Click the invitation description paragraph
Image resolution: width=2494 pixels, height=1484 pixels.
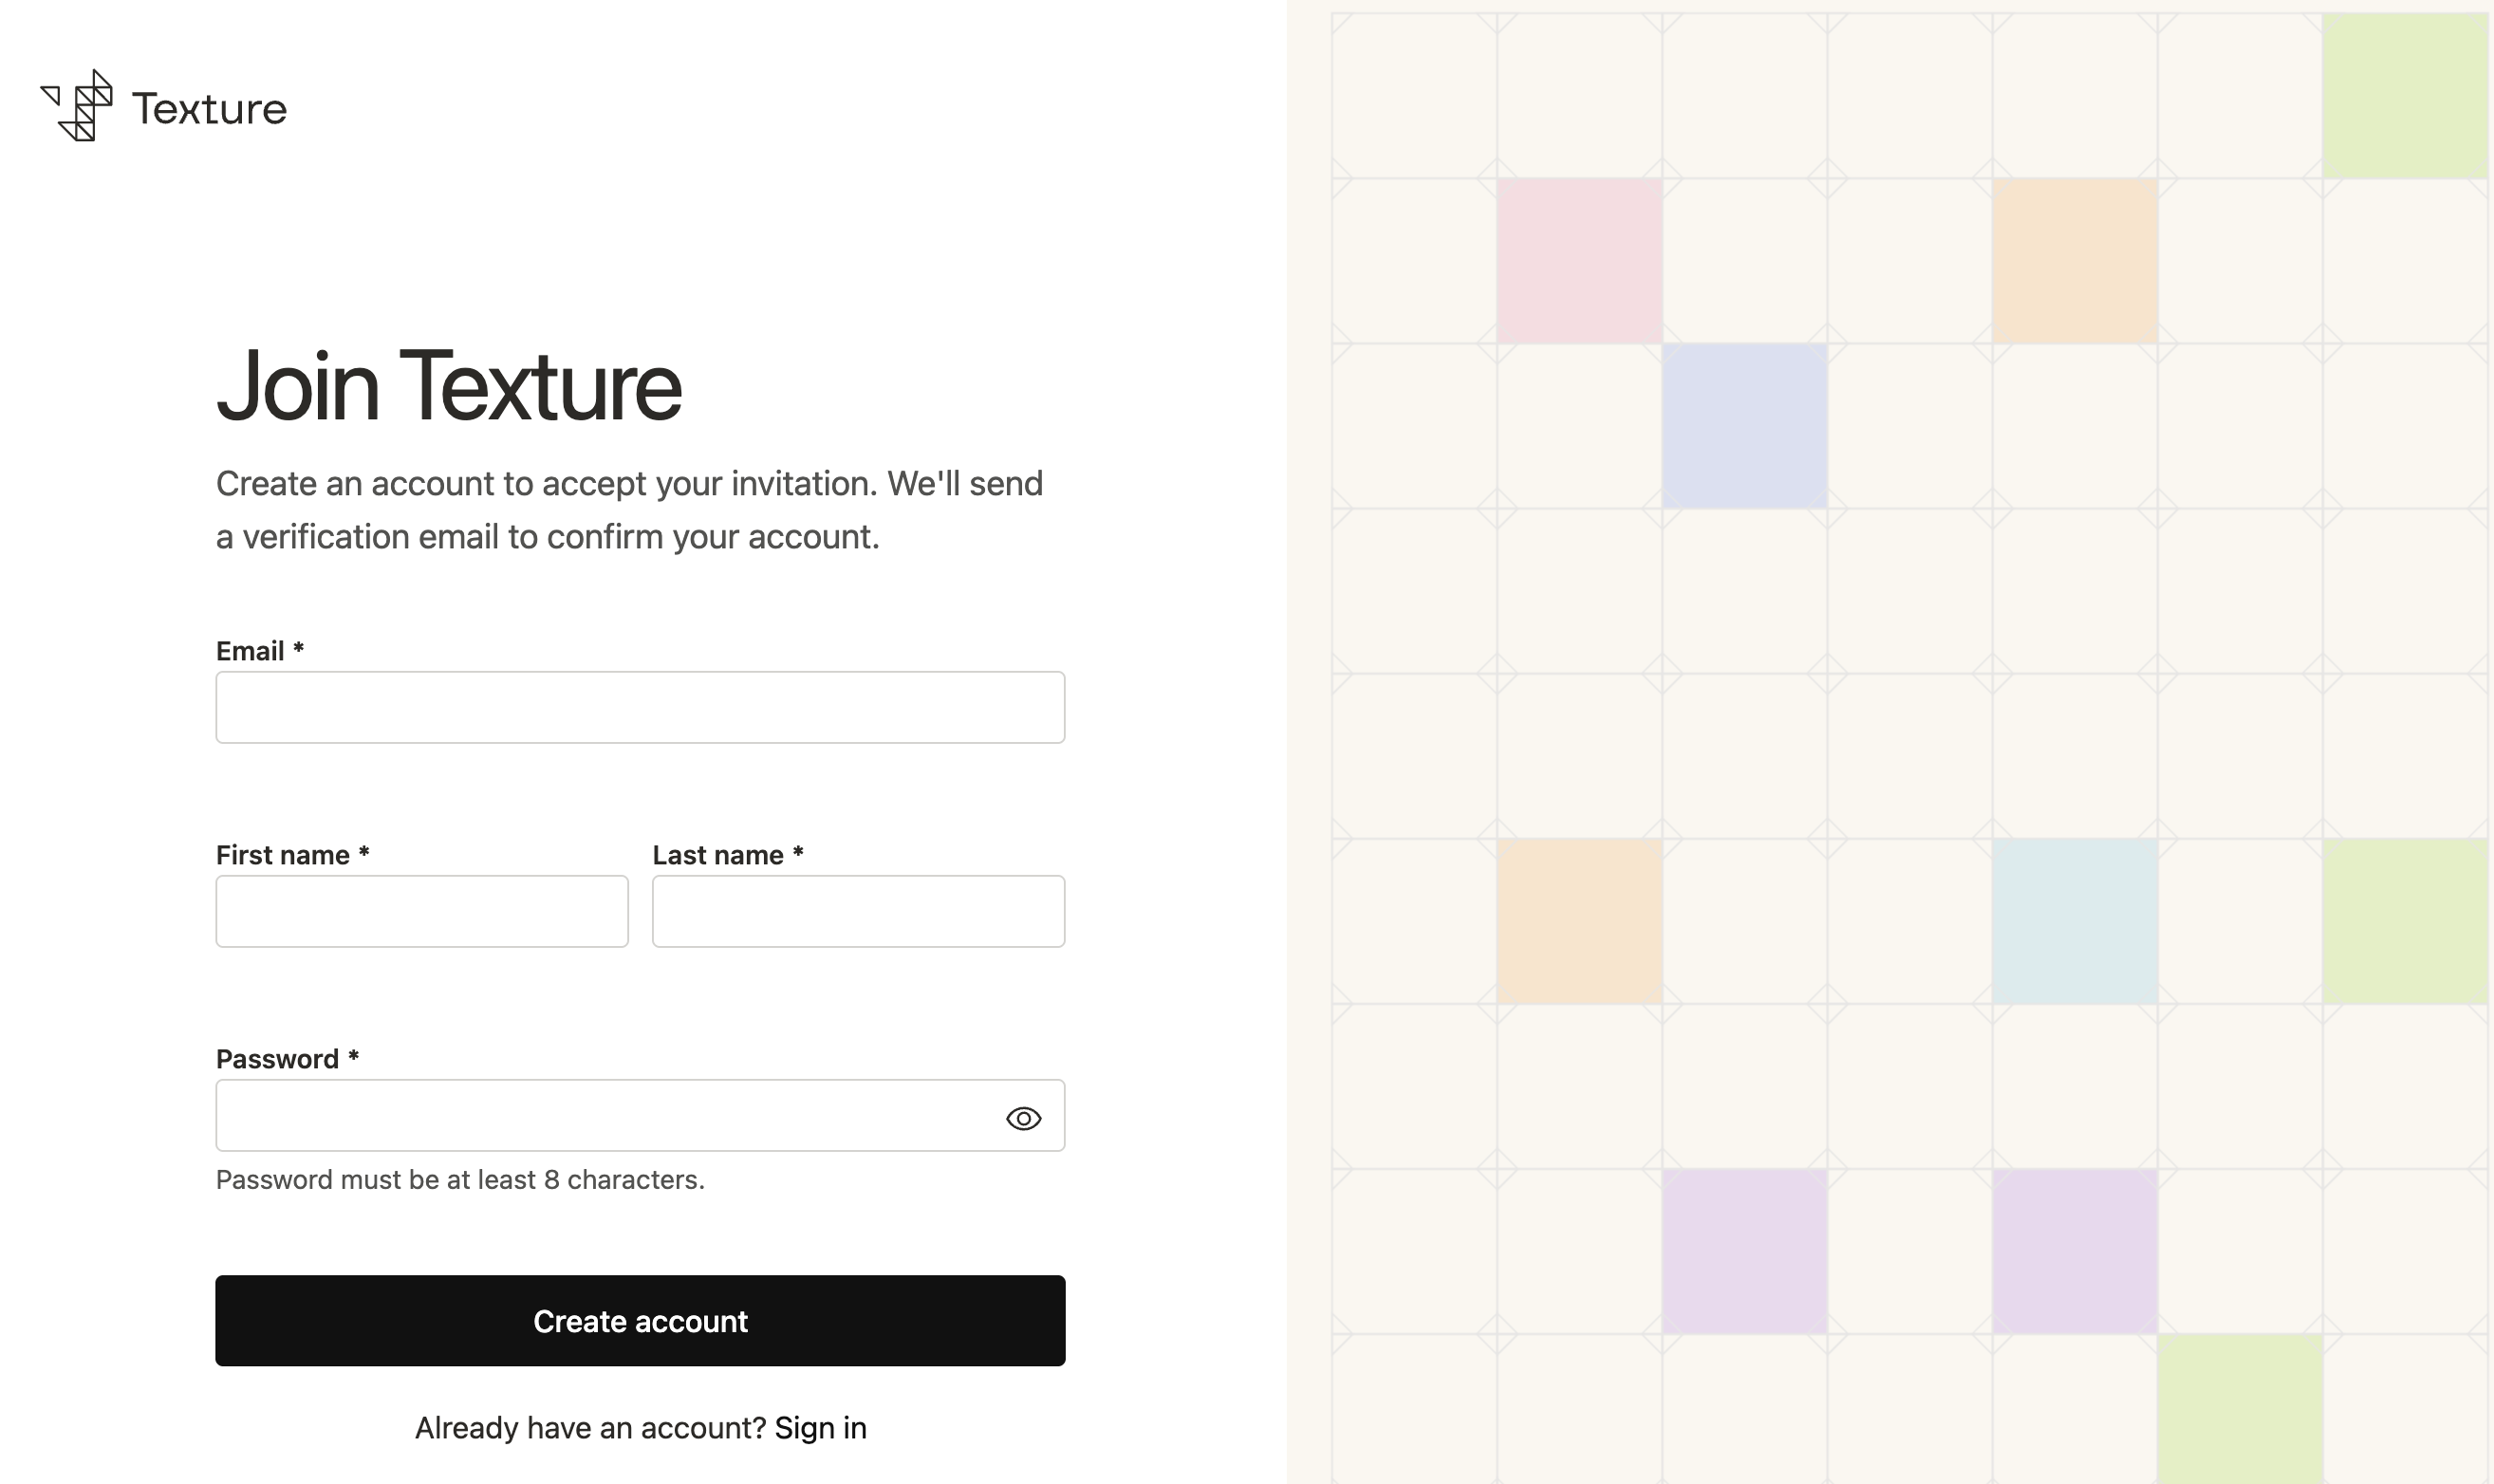[x=630, y=510]
